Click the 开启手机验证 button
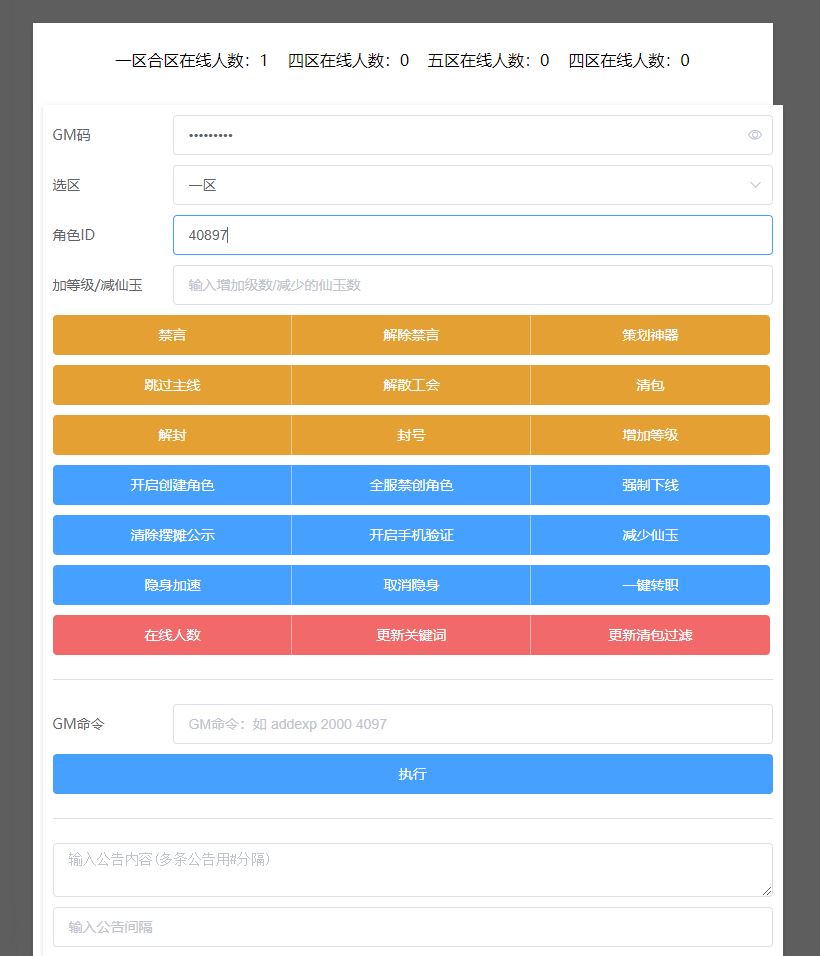 pos(411,535)
